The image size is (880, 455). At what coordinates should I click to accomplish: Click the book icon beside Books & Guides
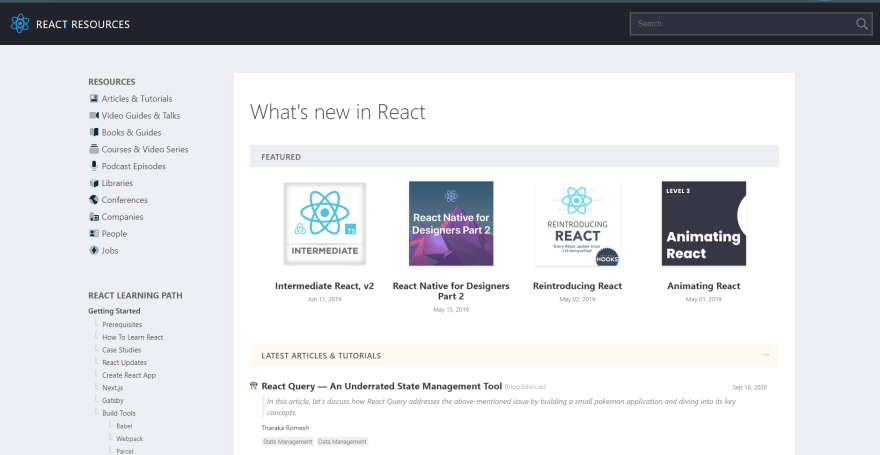[x=94, y=132]
